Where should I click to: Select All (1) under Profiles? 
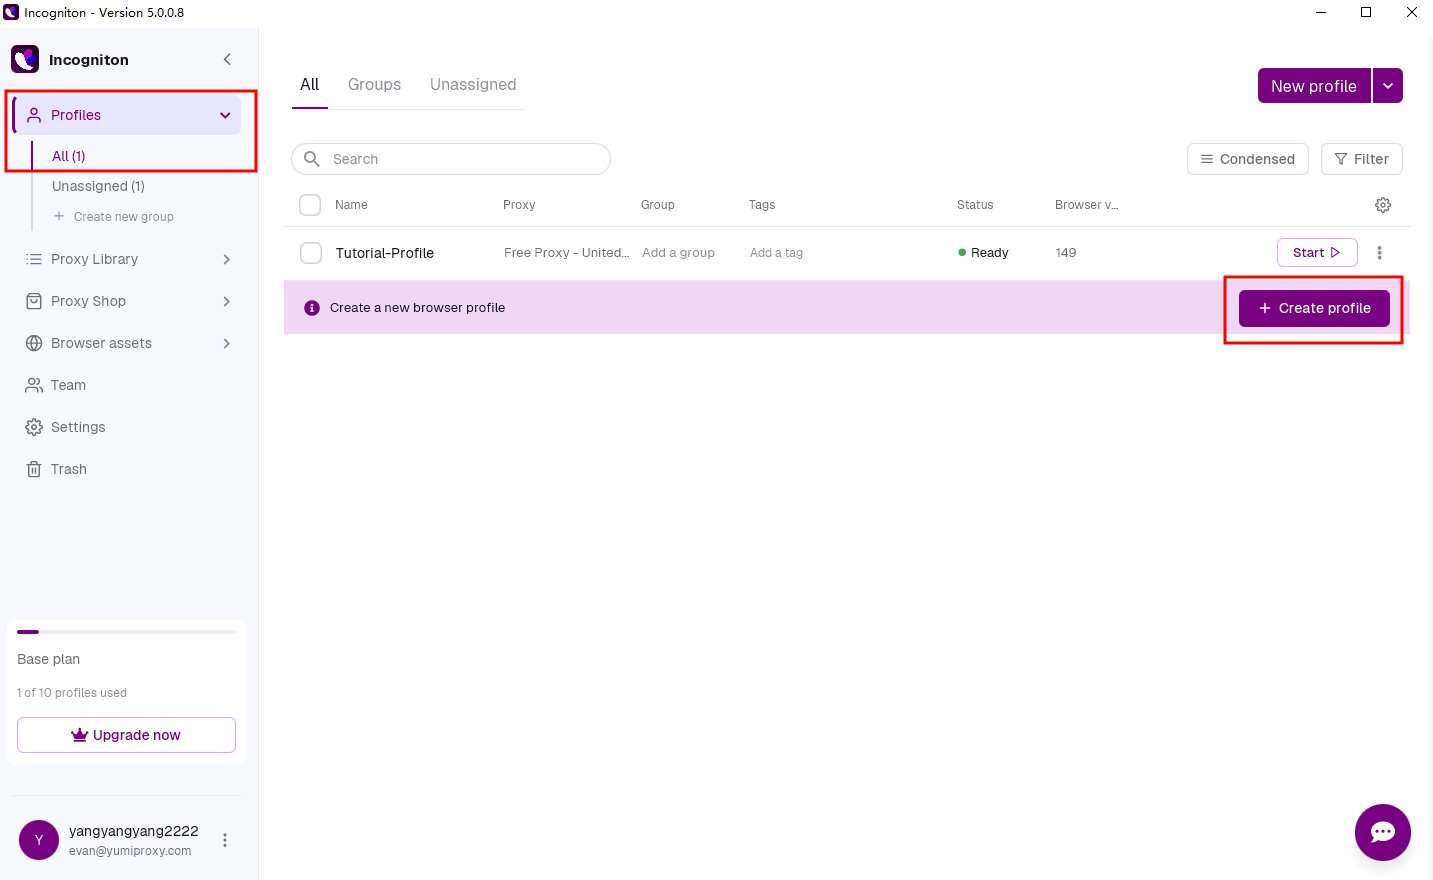point(69,156)
